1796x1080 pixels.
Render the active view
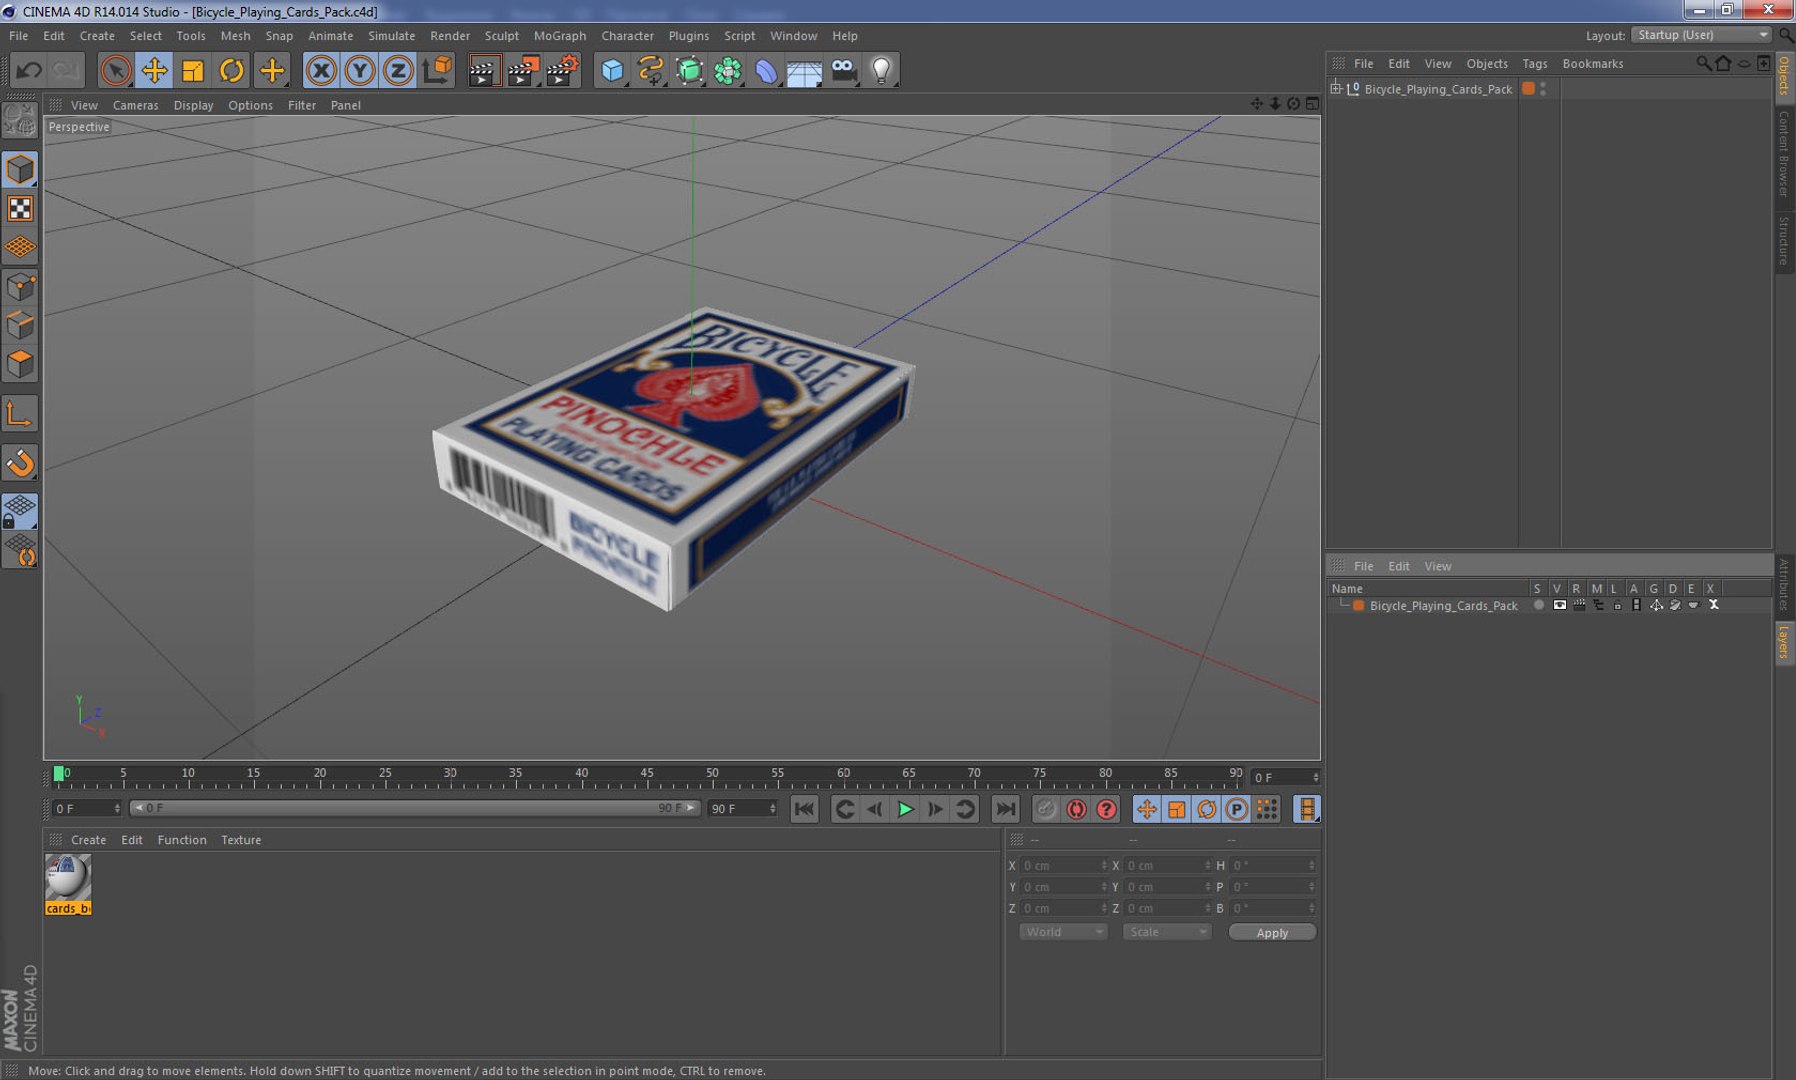point(483,70)
